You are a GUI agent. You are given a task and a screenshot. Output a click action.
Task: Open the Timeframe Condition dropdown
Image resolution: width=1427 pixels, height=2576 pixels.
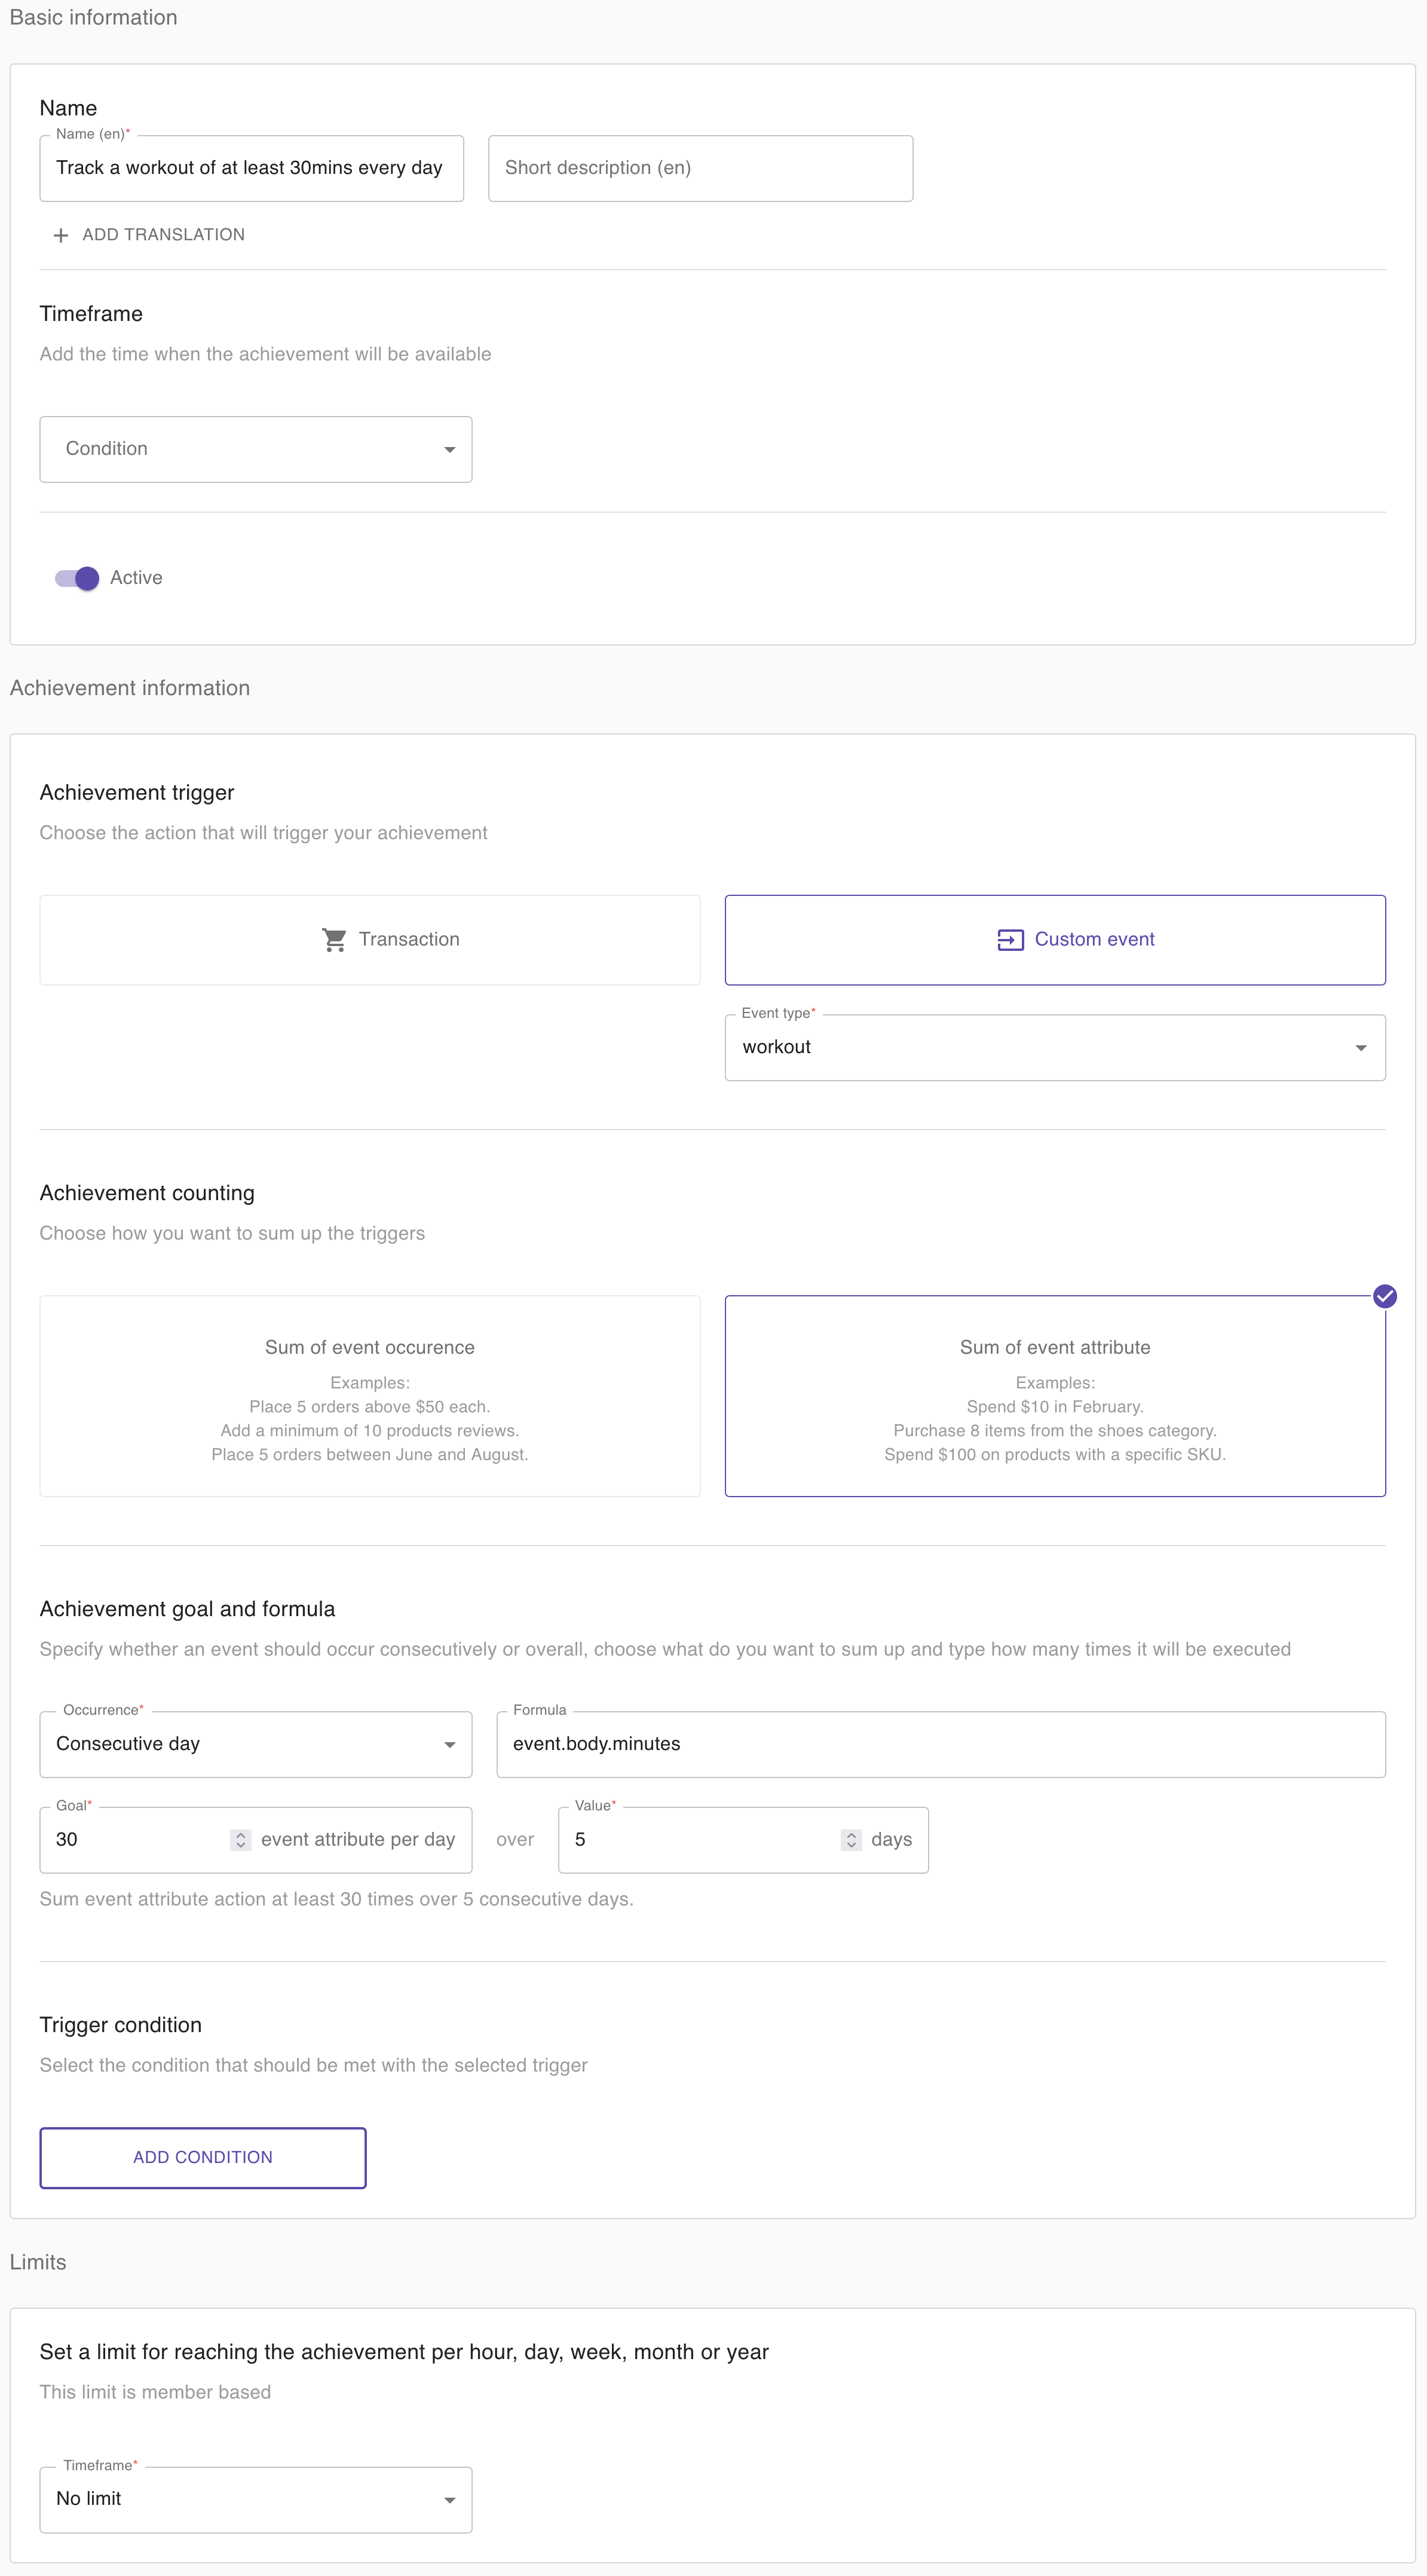point(256,449)
